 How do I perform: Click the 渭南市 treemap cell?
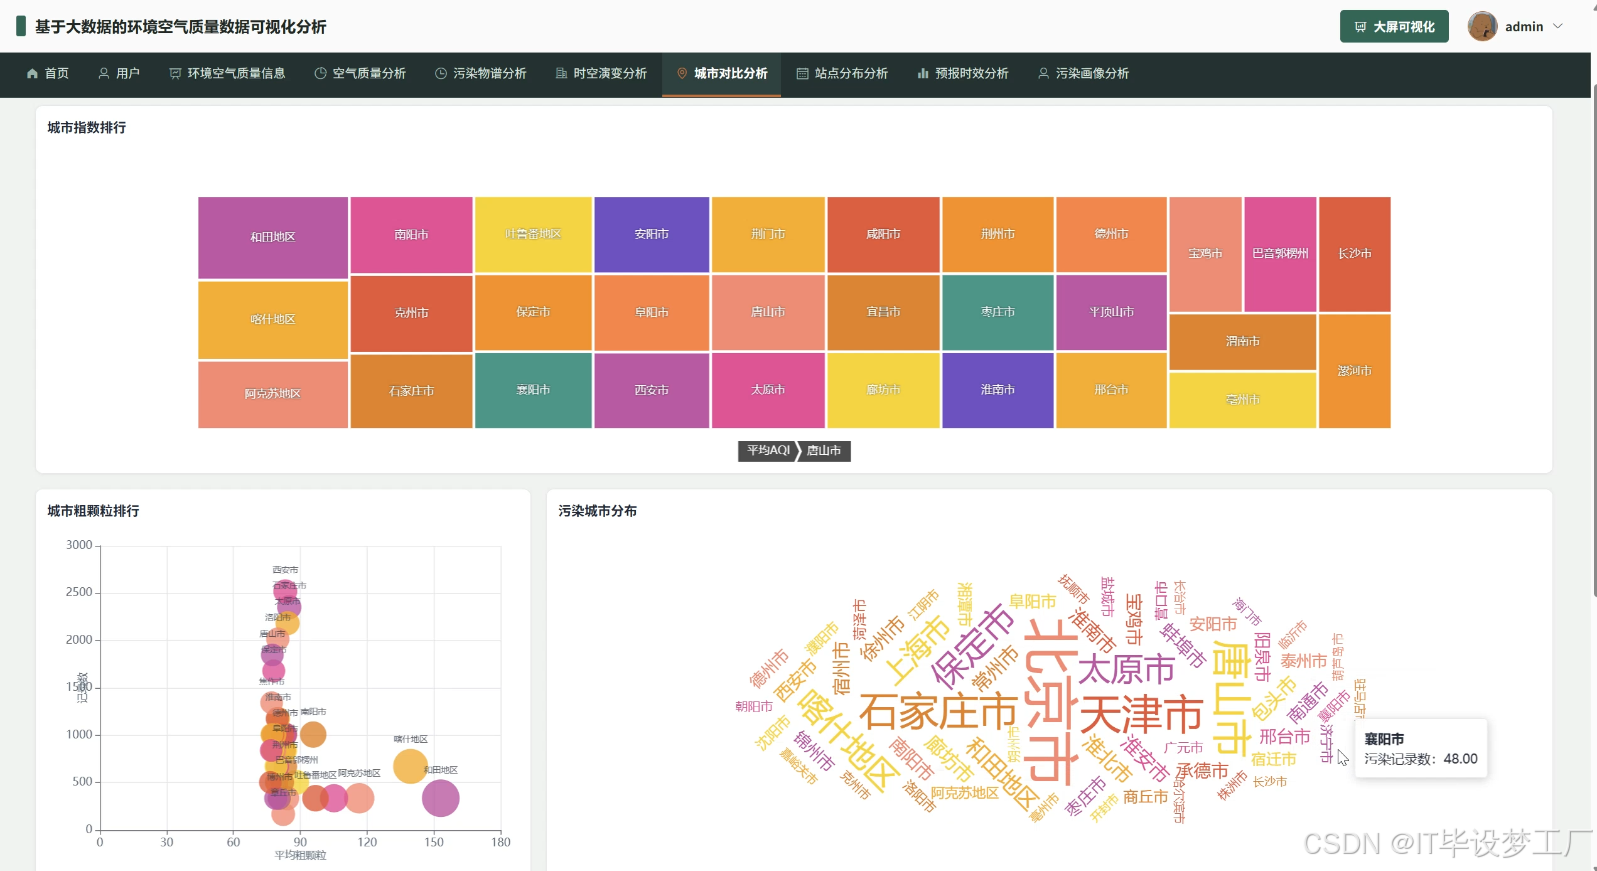coord(1243,342)
